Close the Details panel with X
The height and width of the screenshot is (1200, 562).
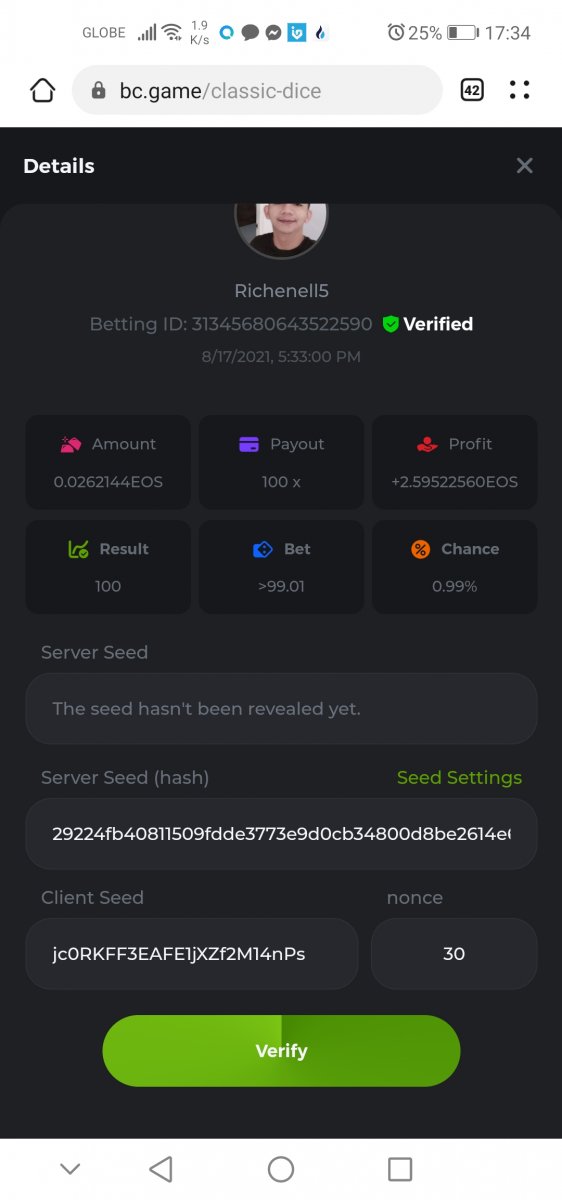(525, 166)
